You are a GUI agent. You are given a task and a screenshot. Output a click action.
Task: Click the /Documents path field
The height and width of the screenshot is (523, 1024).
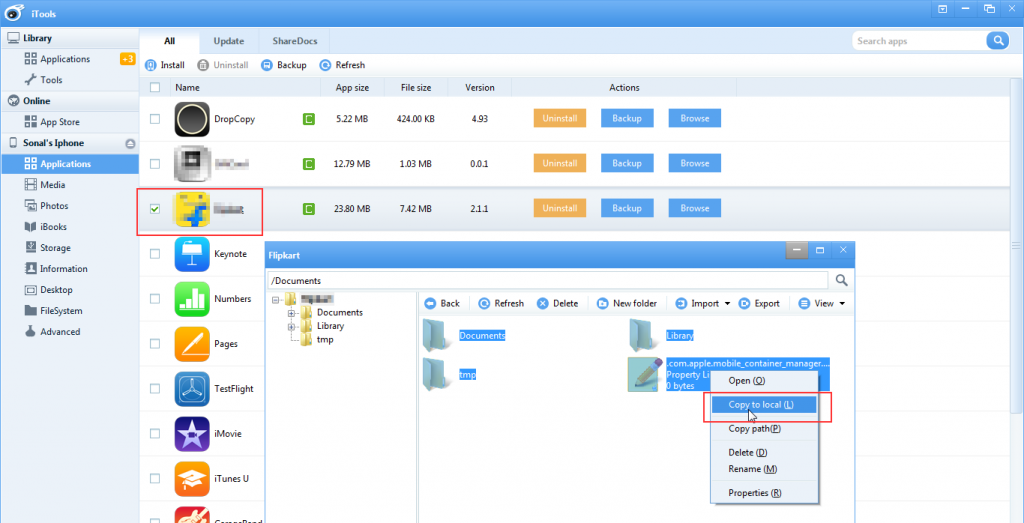[x=548, y=281]
